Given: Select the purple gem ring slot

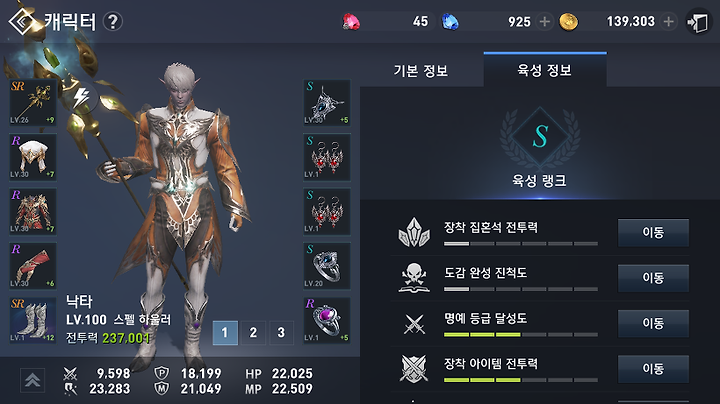Looking at the screenshot, I should click(327, 320).
